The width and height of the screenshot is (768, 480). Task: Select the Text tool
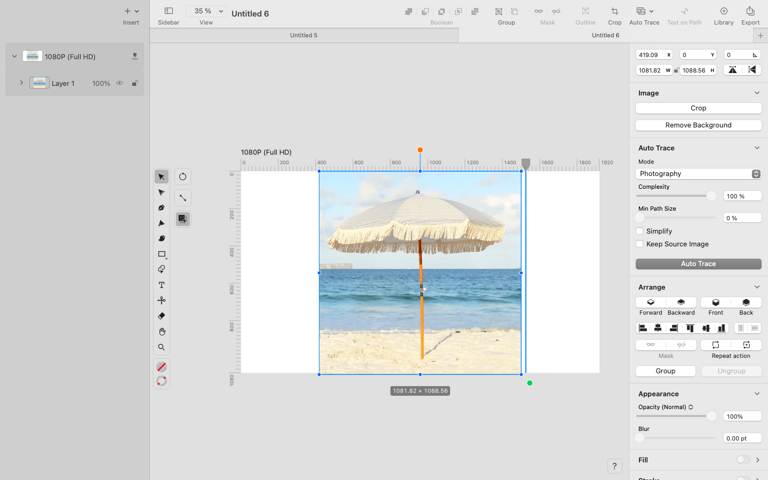(161, 285)
